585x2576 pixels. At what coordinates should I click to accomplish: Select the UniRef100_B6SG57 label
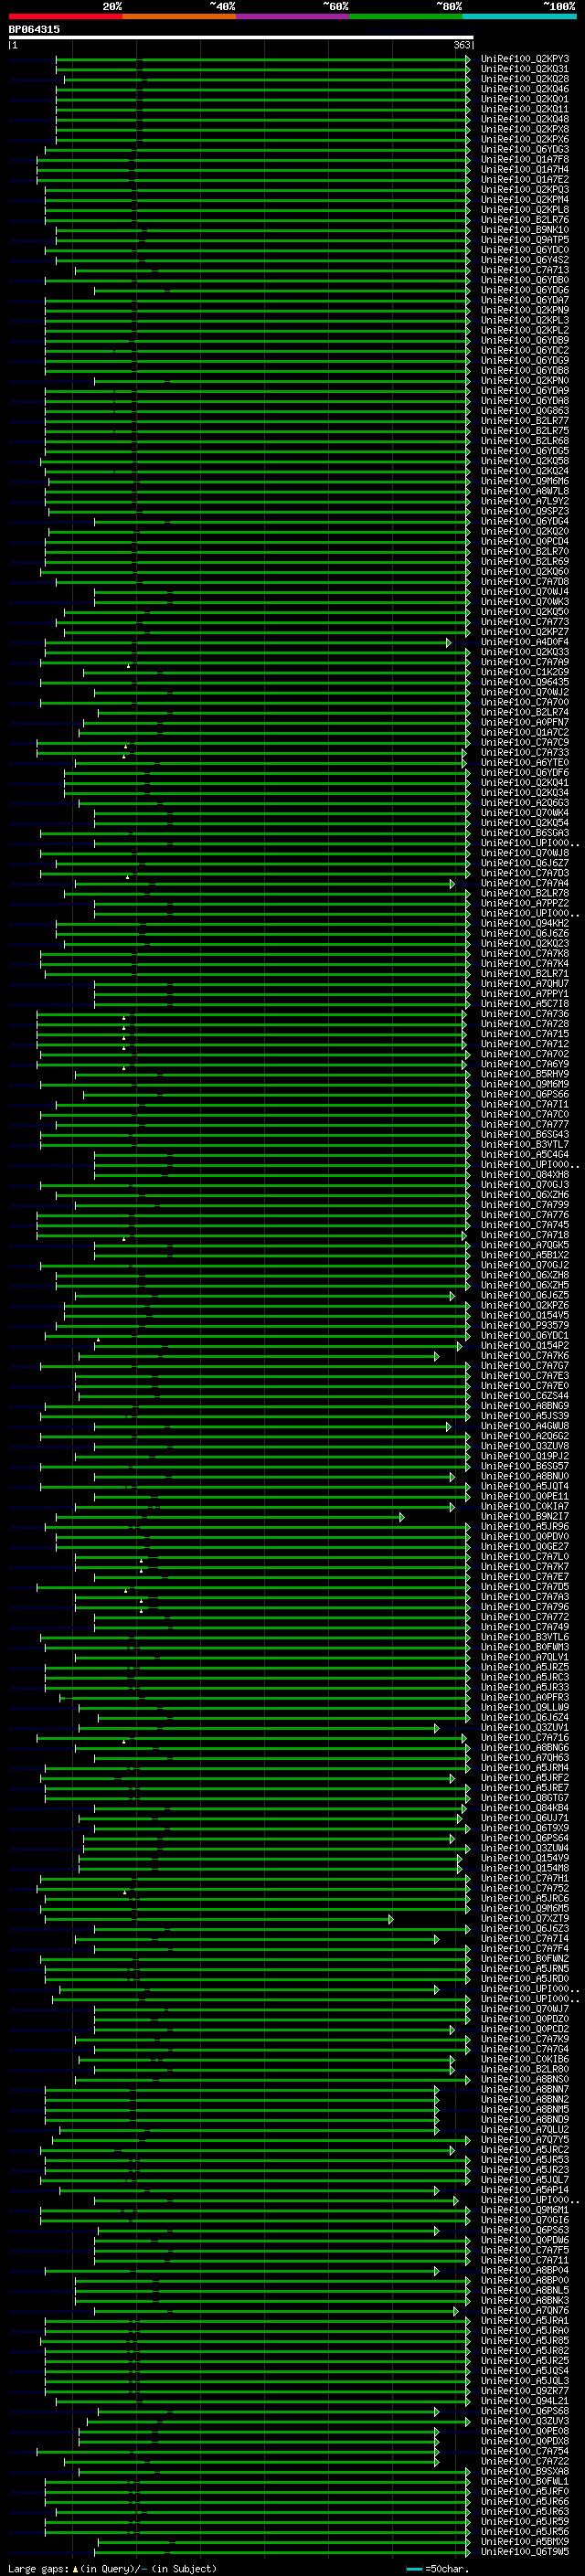pos(524,1466)
